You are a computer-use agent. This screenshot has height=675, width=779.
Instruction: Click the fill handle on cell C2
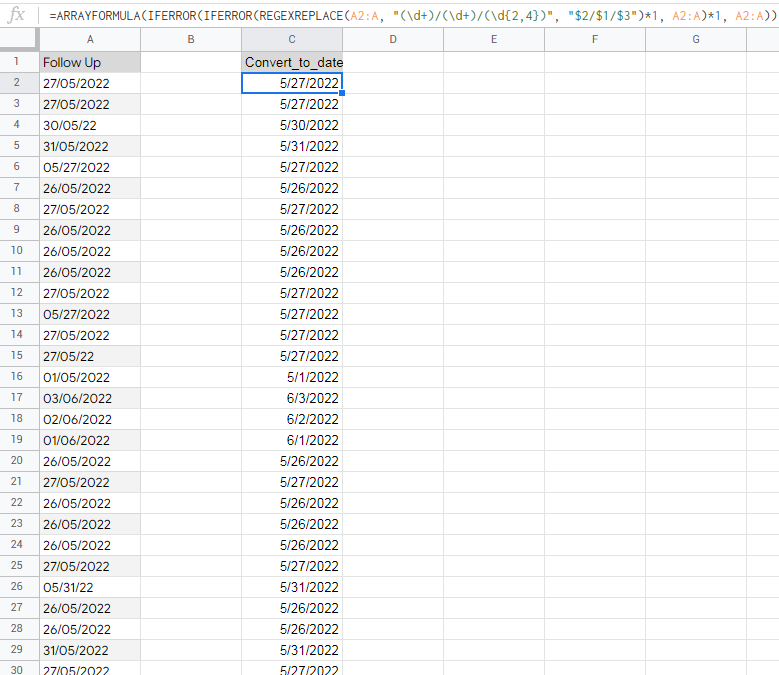[342, 93]
